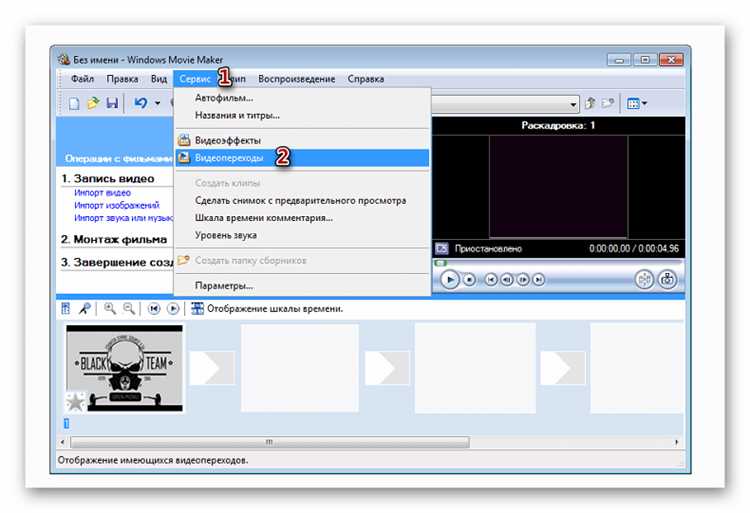Click the Play Storyboard icon
This screenshot has height=513, width=750.
[173, 309]
